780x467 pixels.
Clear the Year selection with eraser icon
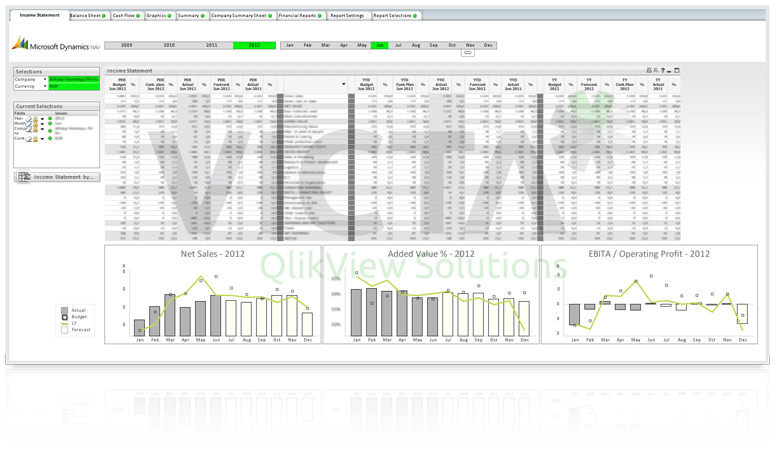coord(29,119)
